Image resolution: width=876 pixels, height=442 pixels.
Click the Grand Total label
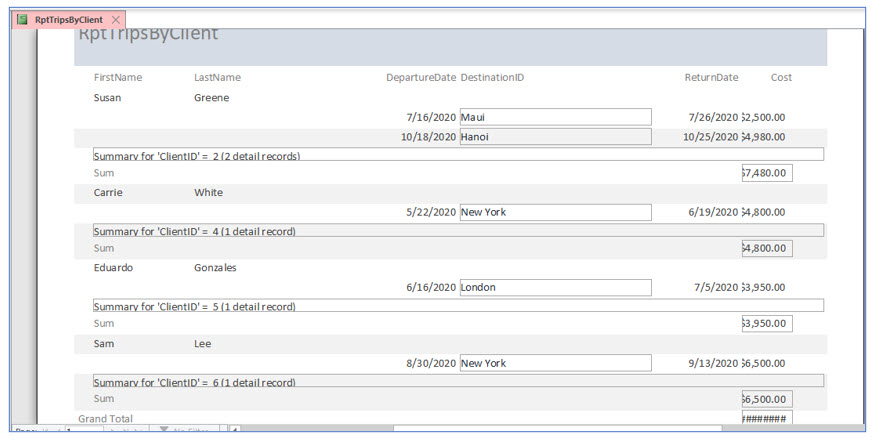coord(106,419)
